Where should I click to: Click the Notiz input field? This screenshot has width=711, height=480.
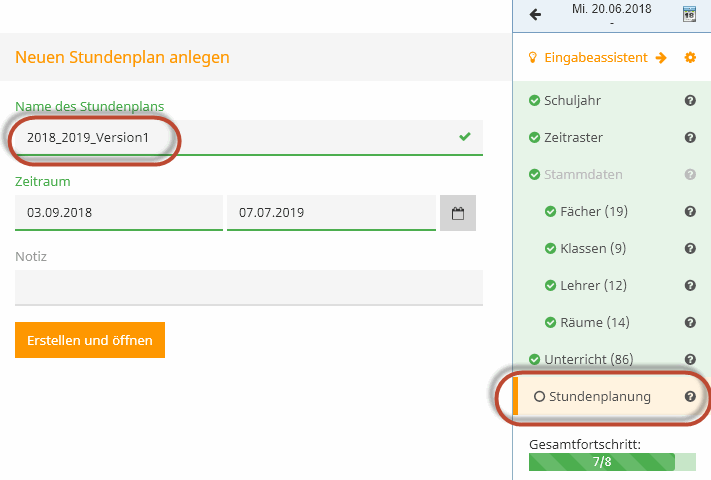coord(249,288)
